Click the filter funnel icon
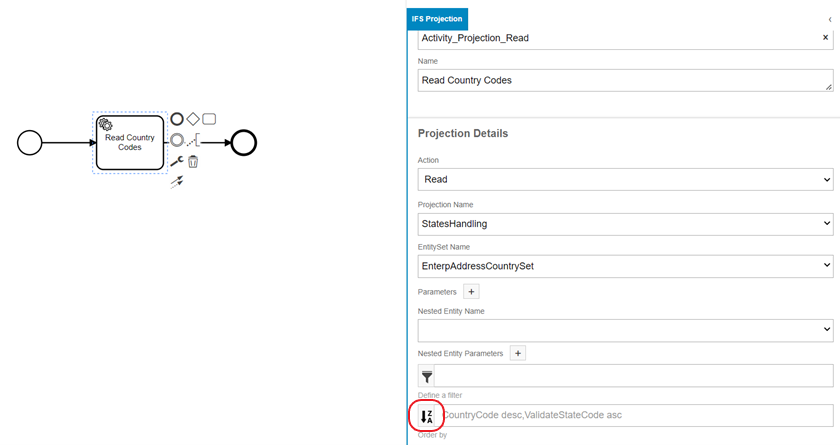This screenshot has height=445, width=840. tap(426, 376)
